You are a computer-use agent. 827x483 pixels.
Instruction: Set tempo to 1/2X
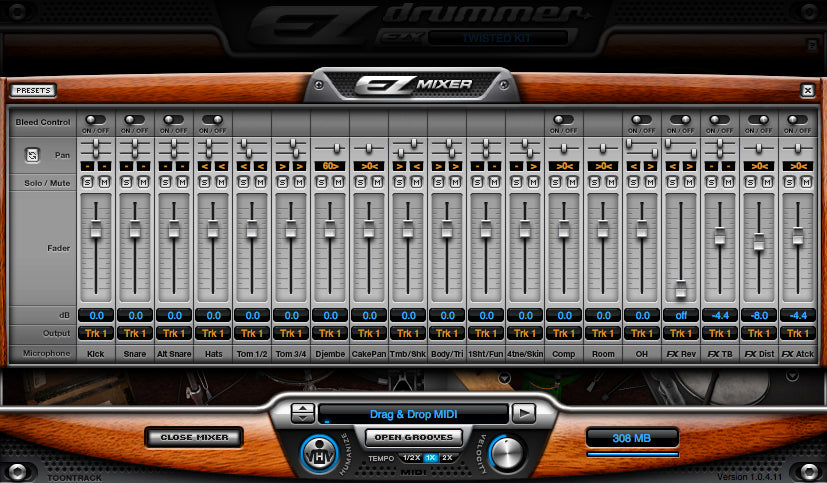(x=411, y=457)
